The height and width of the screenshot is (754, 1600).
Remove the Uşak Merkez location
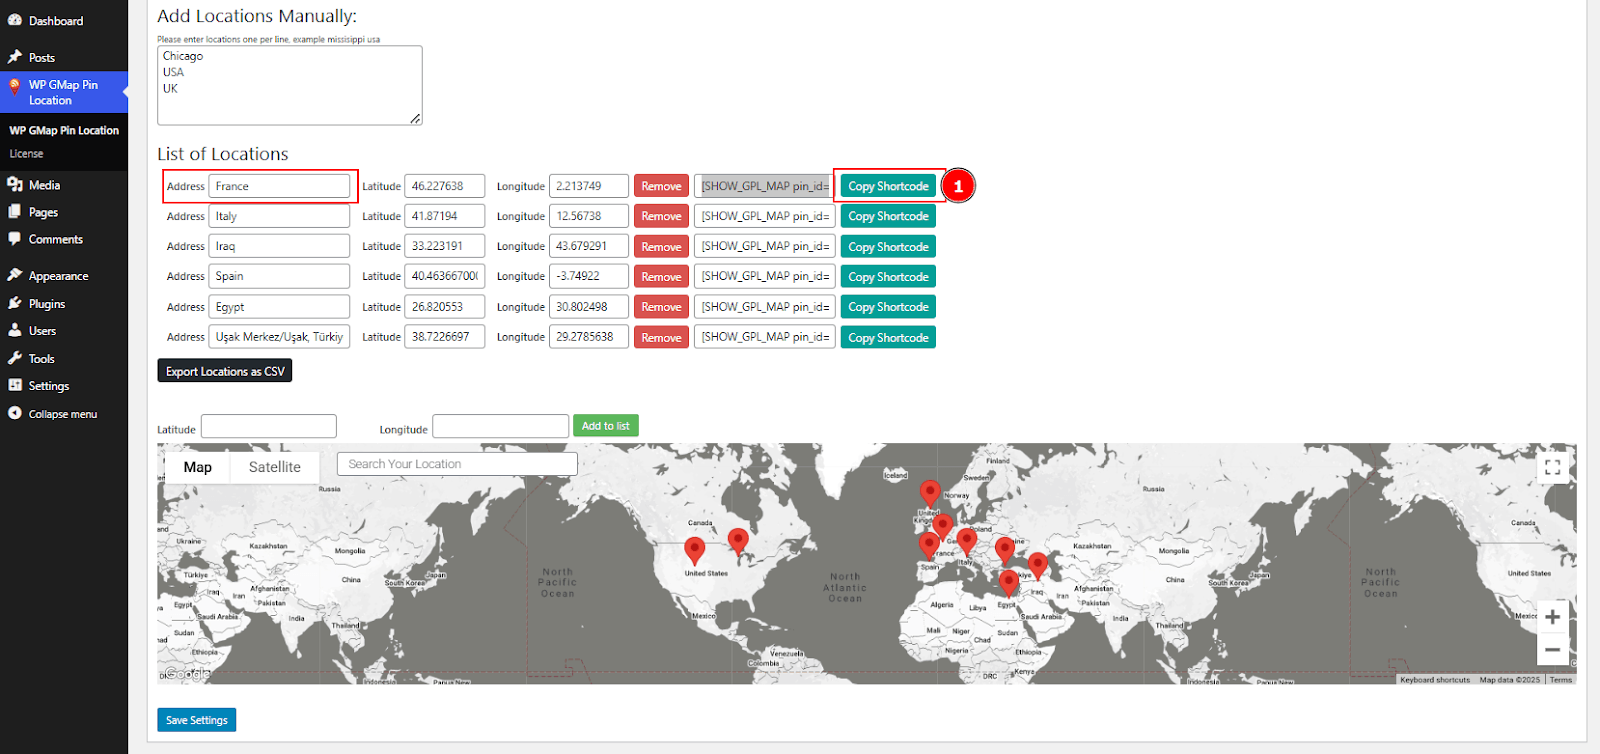pos(661,338)
